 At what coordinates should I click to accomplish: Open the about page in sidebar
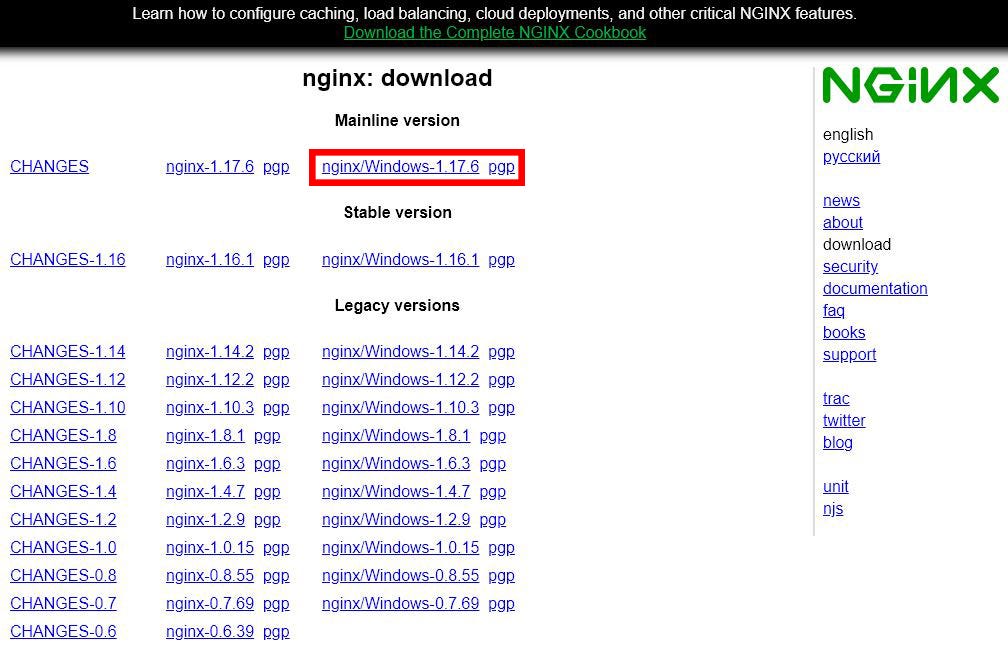(843, 223)
